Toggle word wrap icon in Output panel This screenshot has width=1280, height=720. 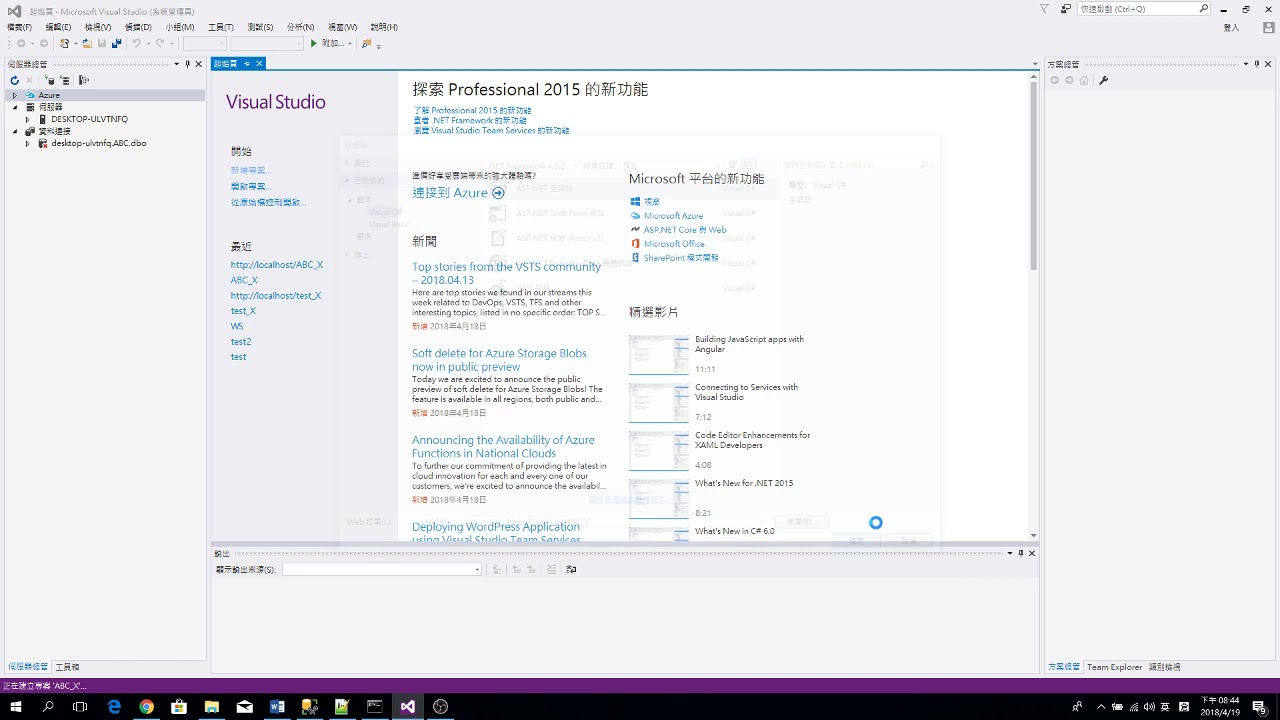[x=571, y=569]
